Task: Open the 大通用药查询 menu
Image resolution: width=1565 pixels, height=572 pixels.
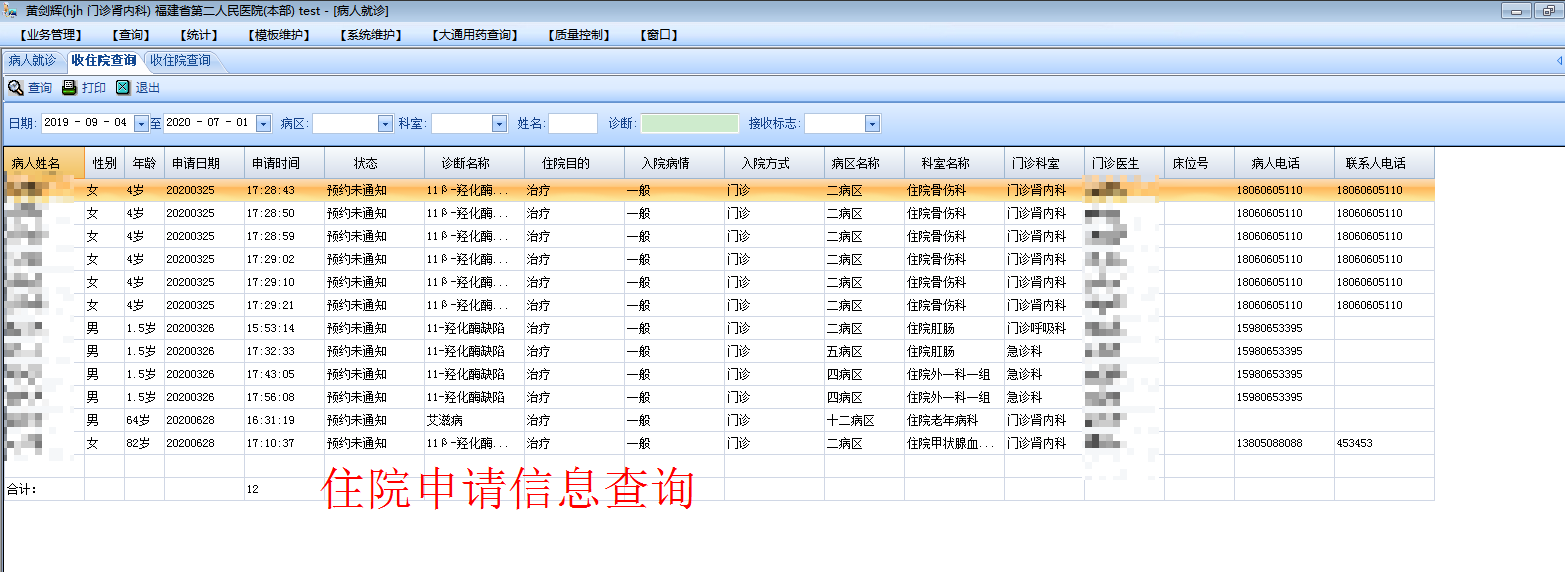Action: [475, 34]
